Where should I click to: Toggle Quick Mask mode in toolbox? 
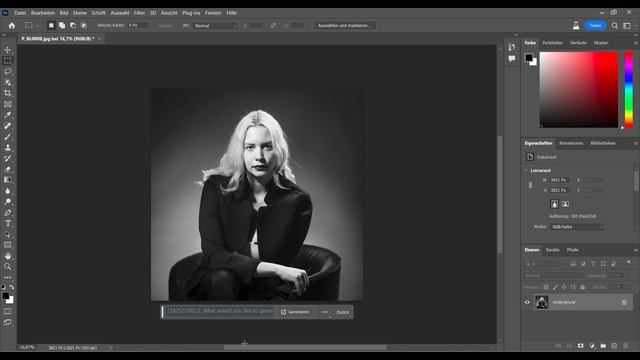point(8,311)
